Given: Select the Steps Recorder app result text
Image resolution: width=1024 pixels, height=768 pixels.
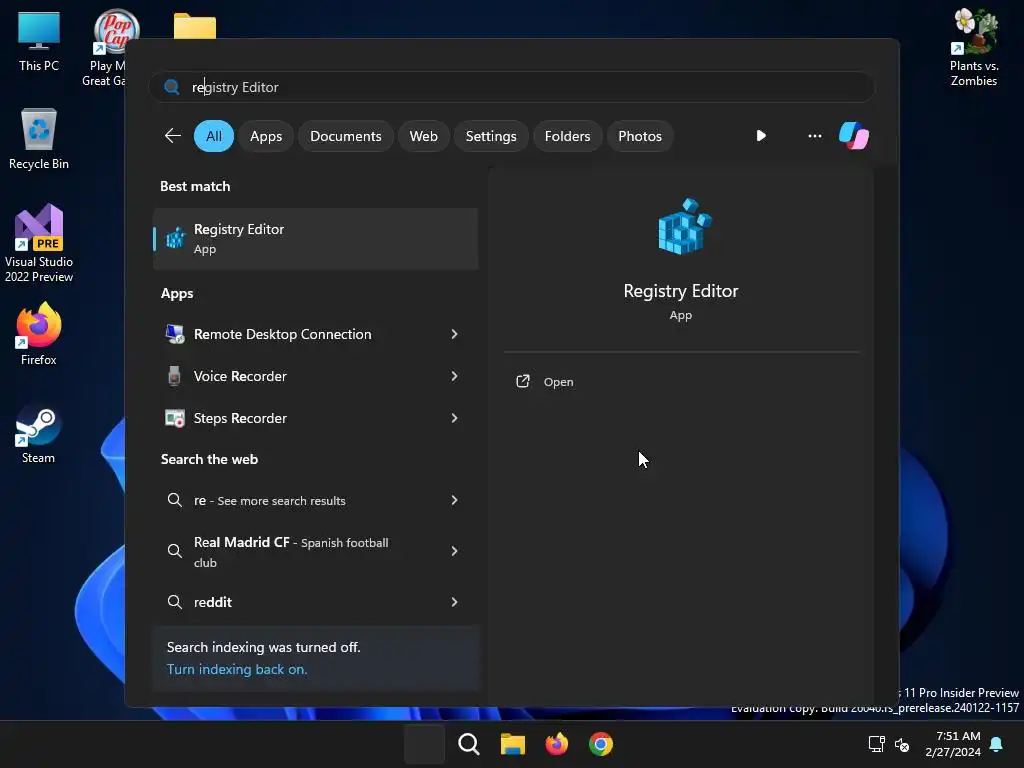Looking at the screenshot, I should click(240, 418).
